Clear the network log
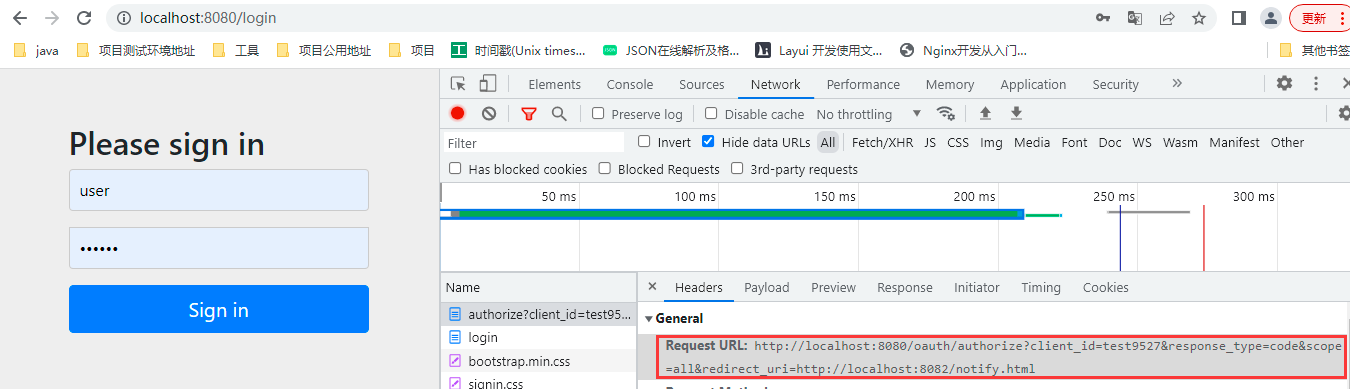 tap(489, 114)
